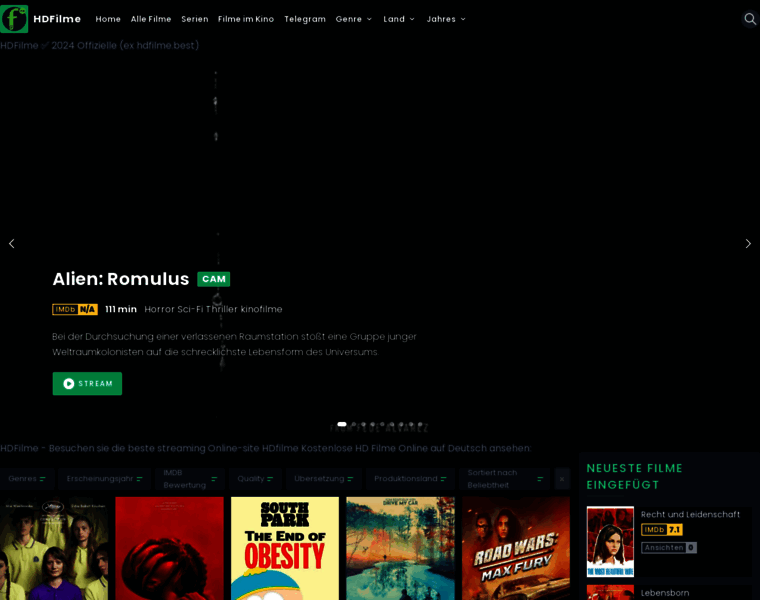The height and width of the screenshot is (600, 760).
Task: Open the Telegram link
Action: coord(305,19)
